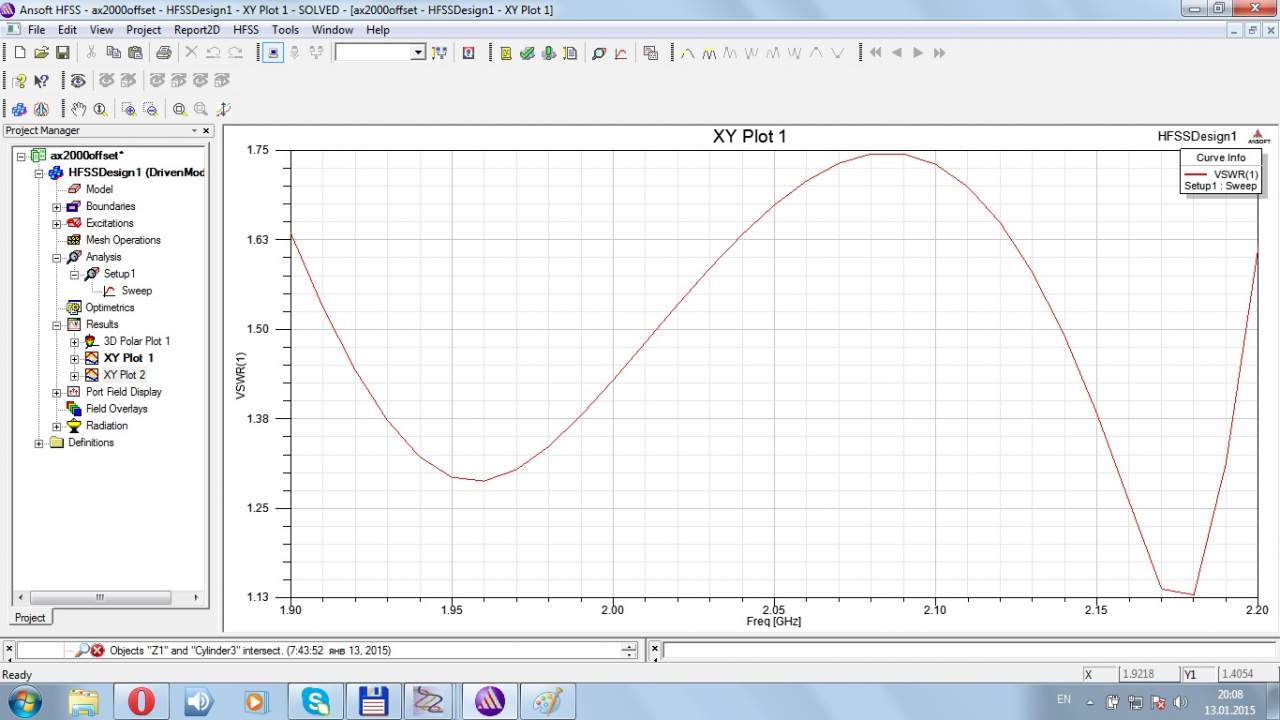Click the Paste clipboard icon

point(134,53)
